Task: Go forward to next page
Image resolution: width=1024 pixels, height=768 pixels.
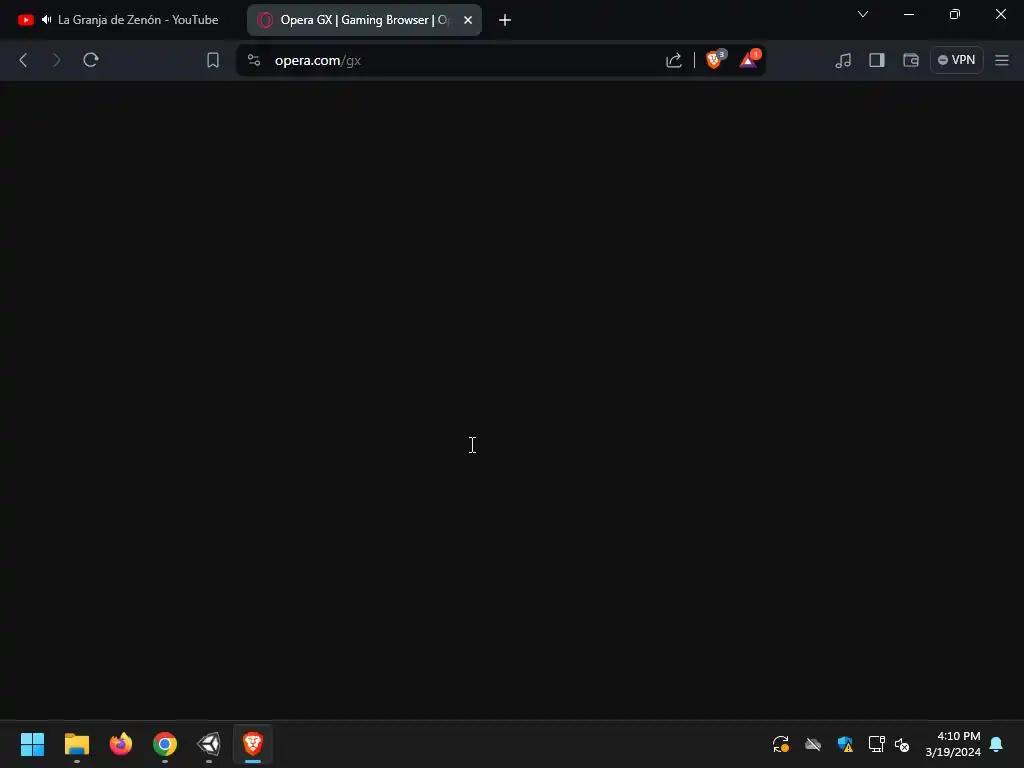Action: coord(56,60)
